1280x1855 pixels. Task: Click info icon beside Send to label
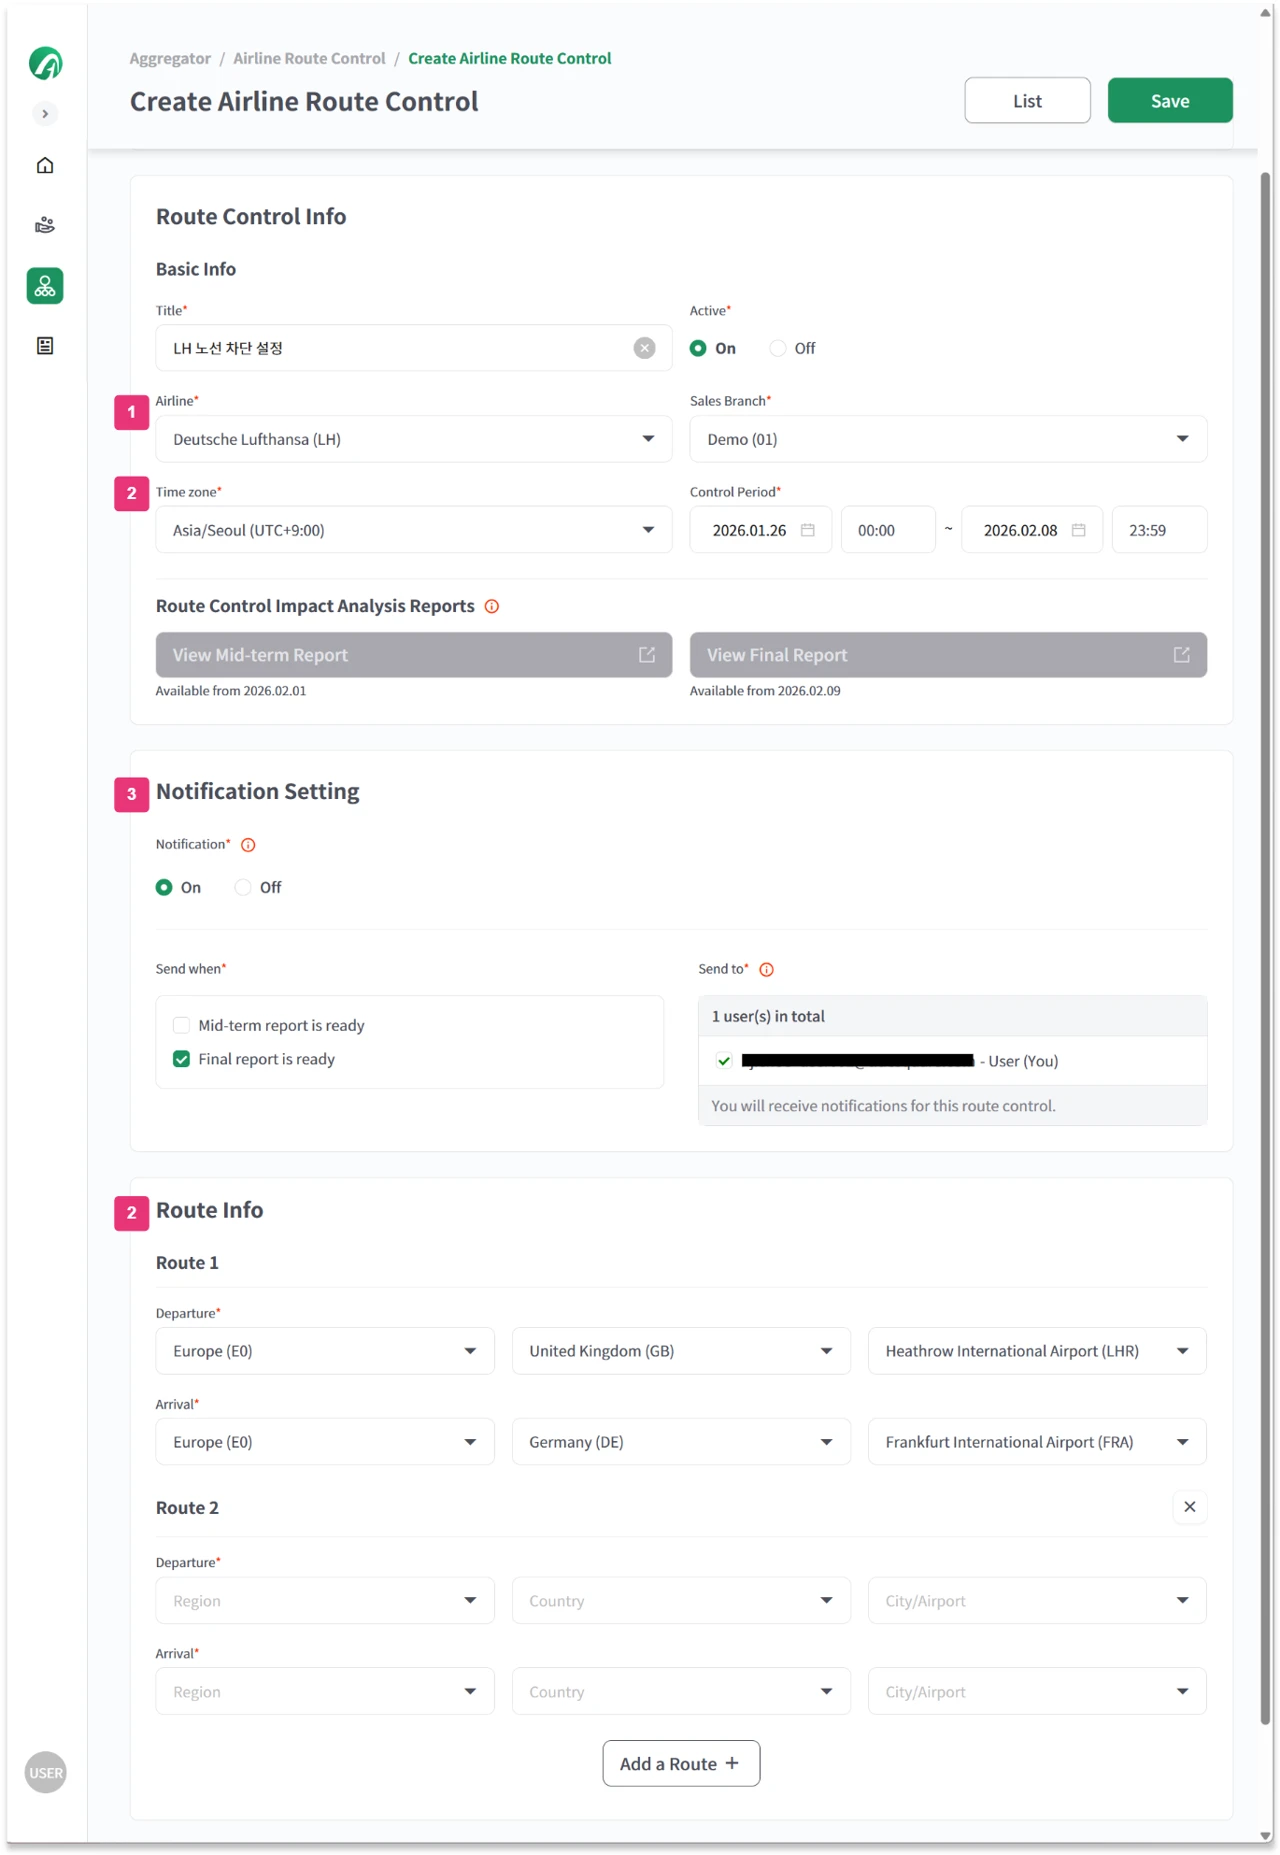pyautogui.click(x=766, y=970)
